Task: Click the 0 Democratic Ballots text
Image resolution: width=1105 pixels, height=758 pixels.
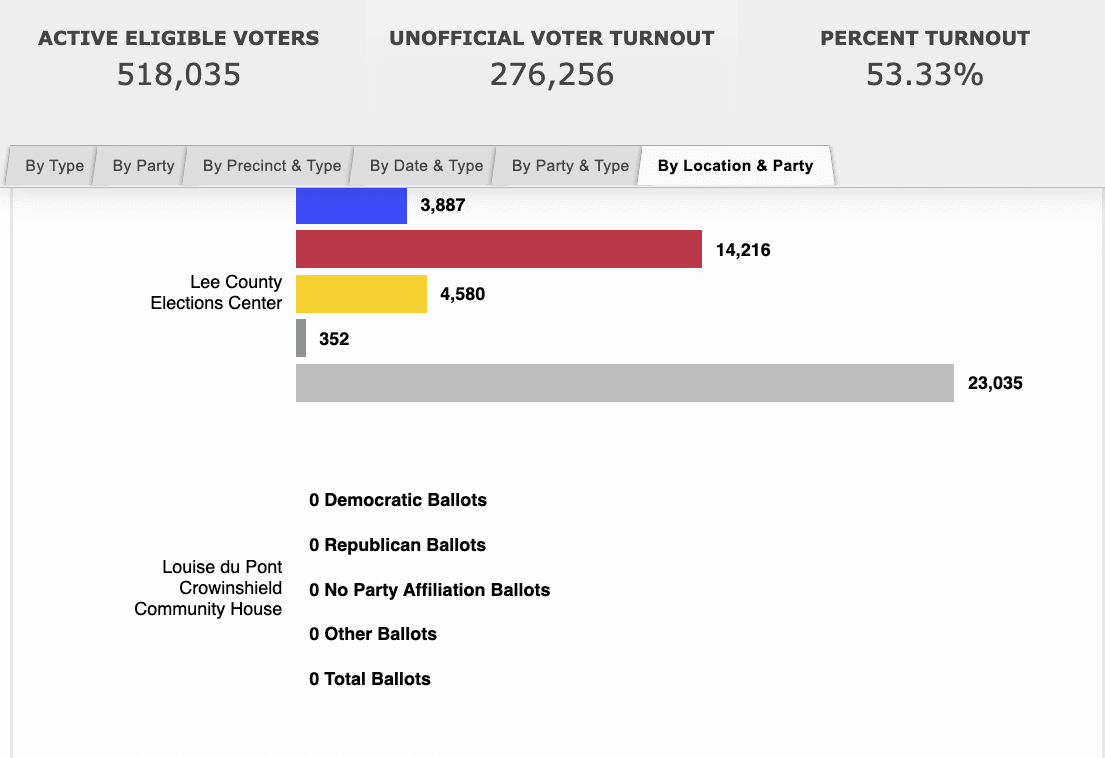Action: click(x=398, y=500)
